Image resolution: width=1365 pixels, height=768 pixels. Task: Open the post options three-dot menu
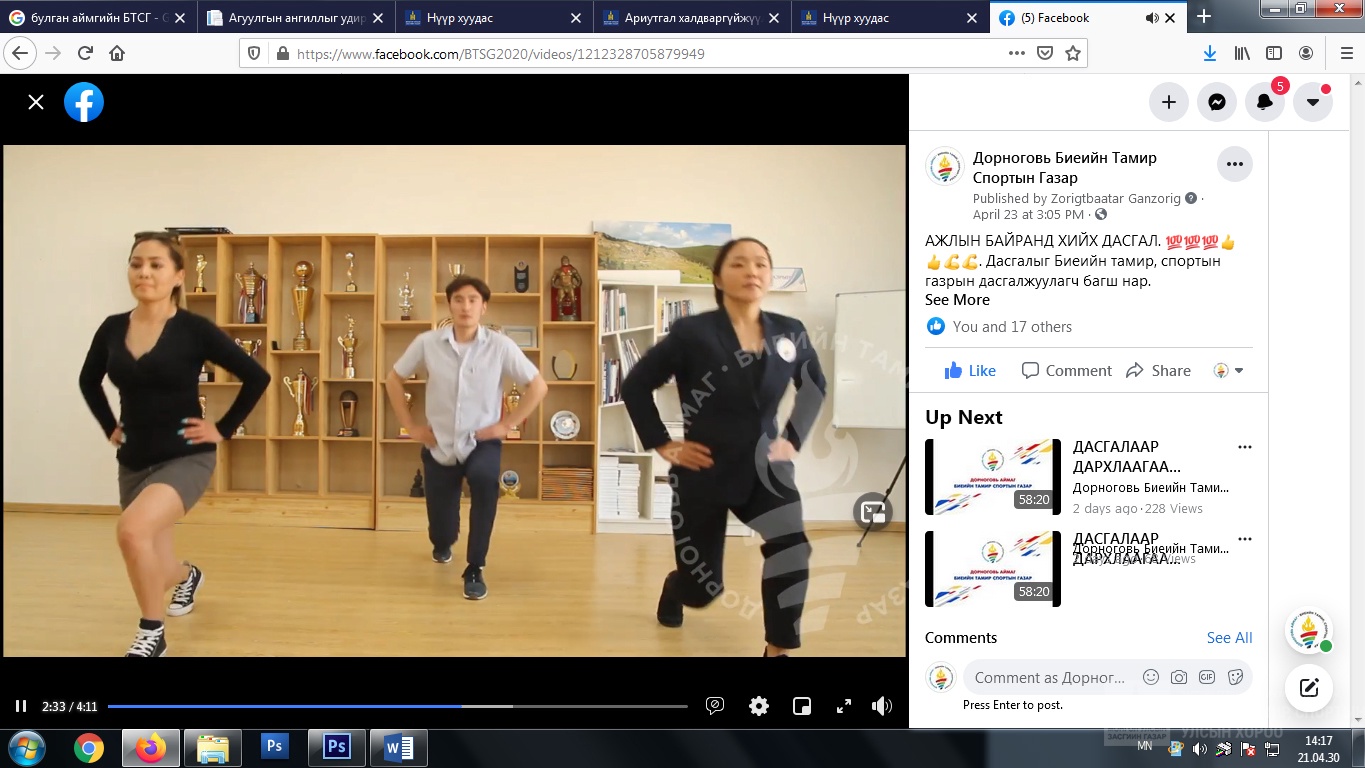point(1235,164)
